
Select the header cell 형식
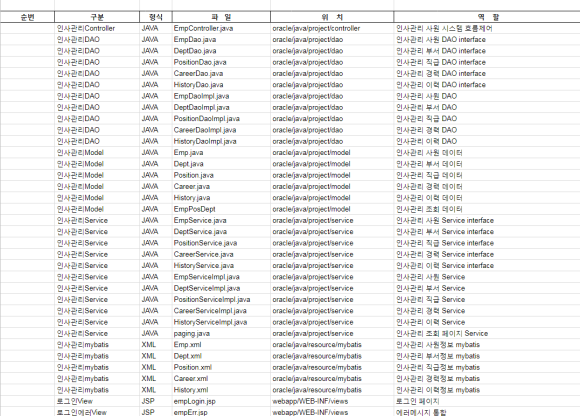(x=156, y=17)
